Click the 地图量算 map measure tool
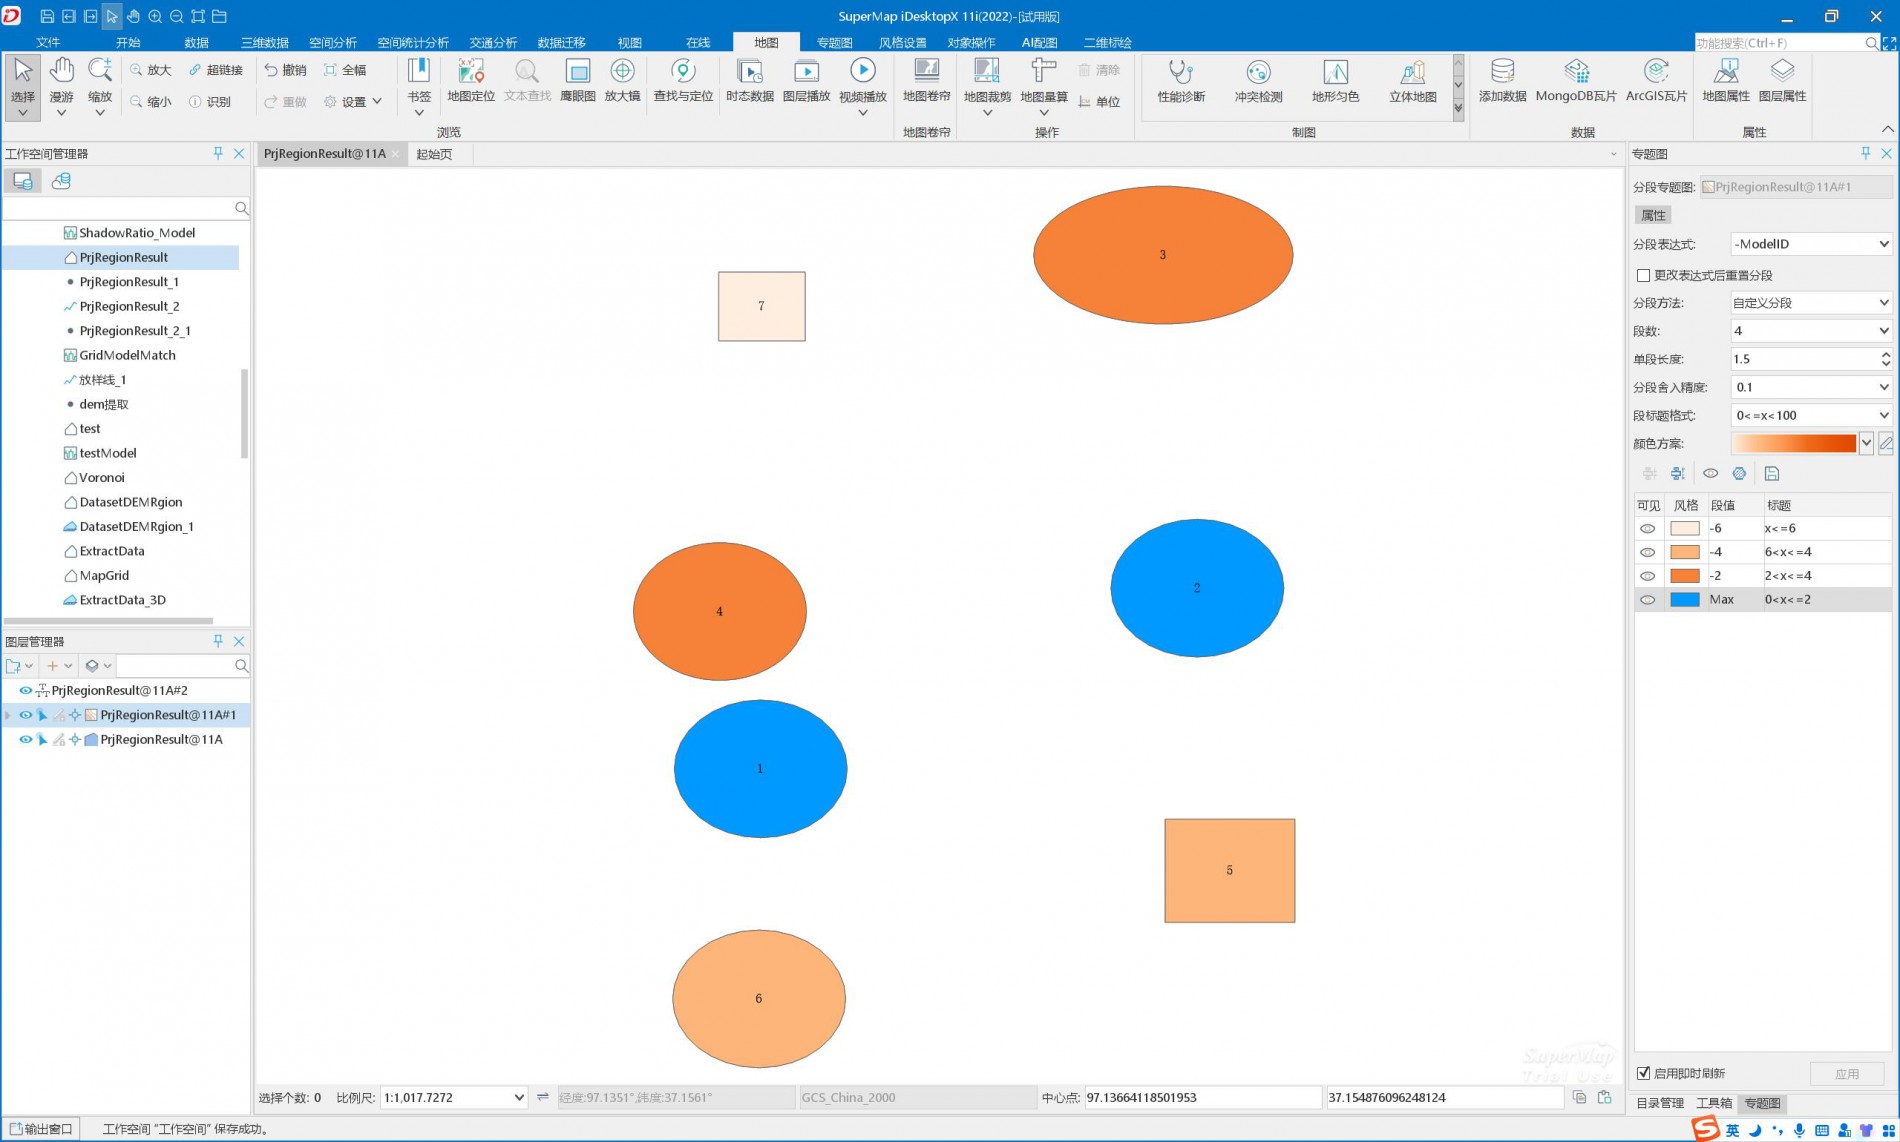The height and width of the screenshot is (1142, 1900). pyautogui.click(x=1043, y=80)
